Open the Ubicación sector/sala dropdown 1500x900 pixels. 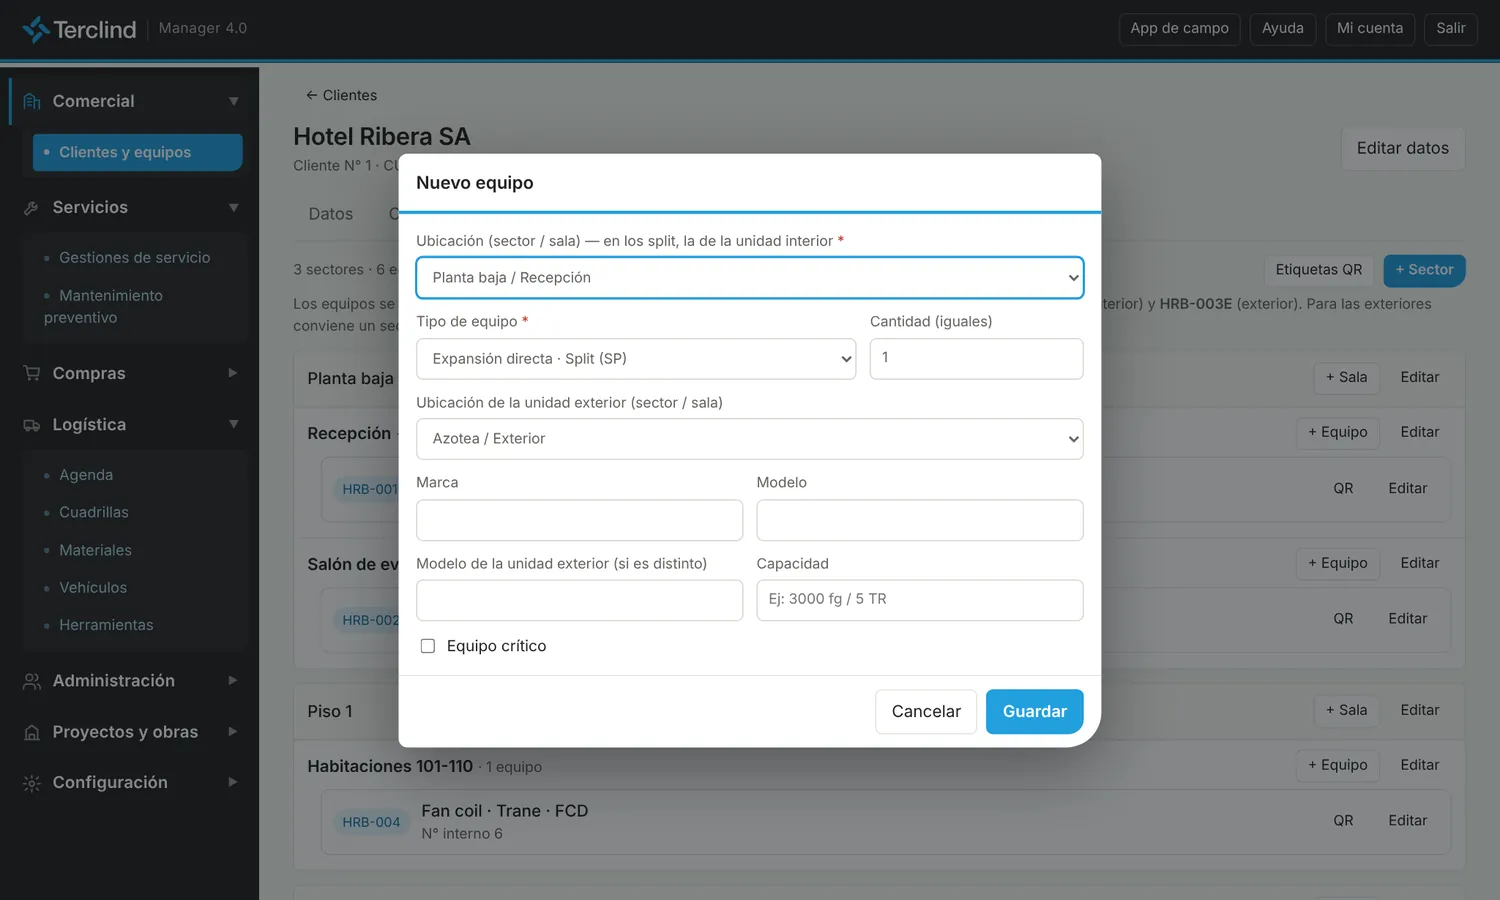click(750, 278)
